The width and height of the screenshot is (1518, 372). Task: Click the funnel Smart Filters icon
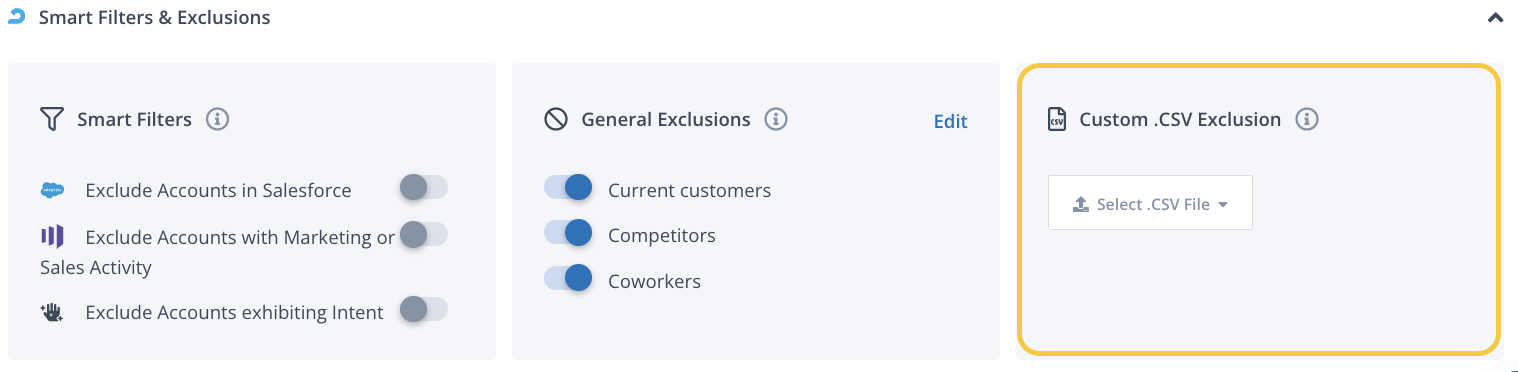click(52, 120)
